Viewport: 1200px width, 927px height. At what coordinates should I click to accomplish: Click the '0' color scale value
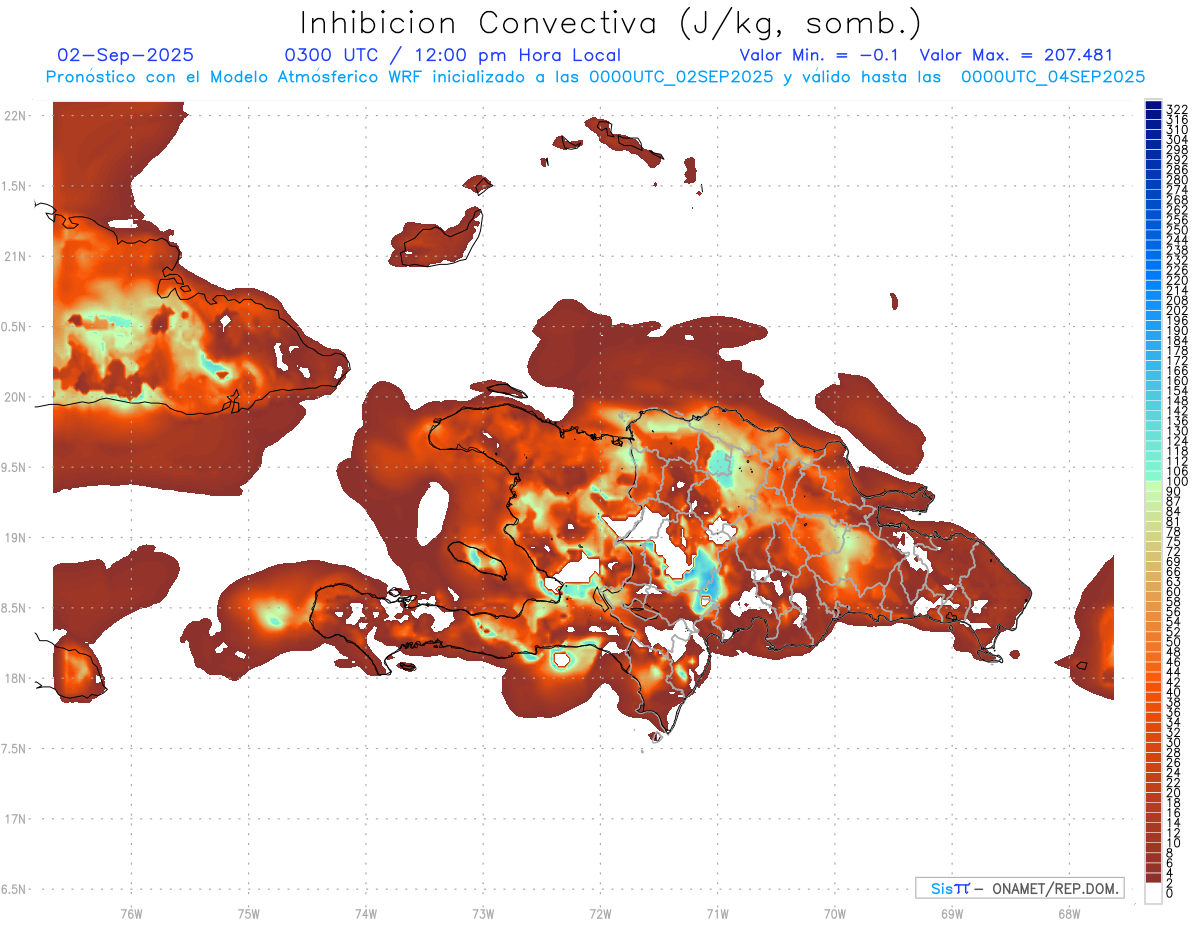click(1170, 892)
